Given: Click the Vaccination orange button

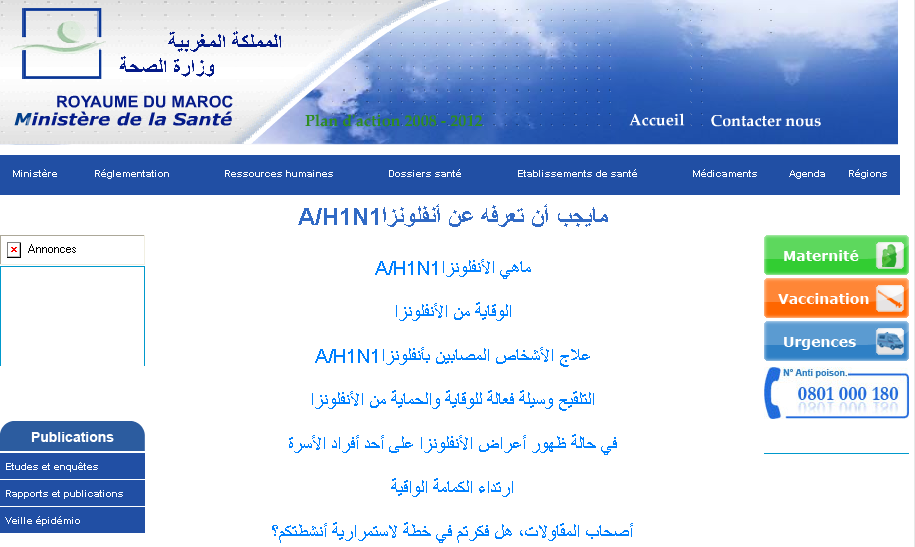Looking at the screenshot, I should [836, 298].
